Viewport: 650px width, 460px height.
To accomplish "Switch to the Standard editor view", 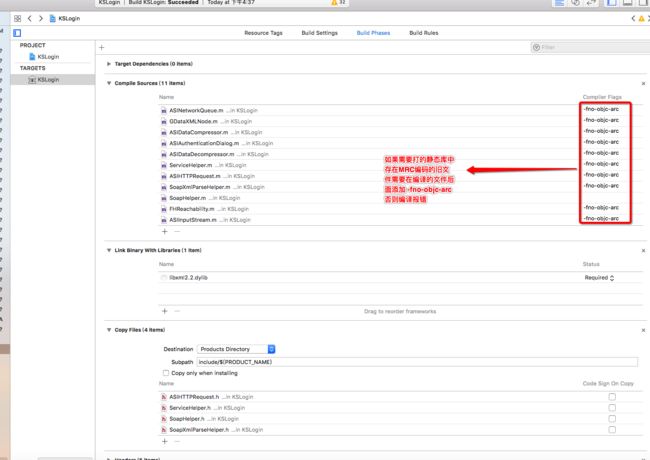I will [x=559, y=3].
